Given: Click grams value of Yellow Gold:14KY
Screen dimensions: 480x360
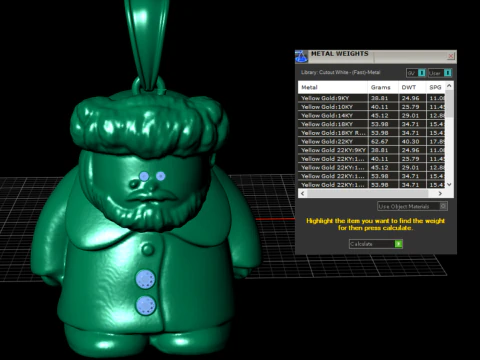Looking at the screenshot, I should point(379,115).
